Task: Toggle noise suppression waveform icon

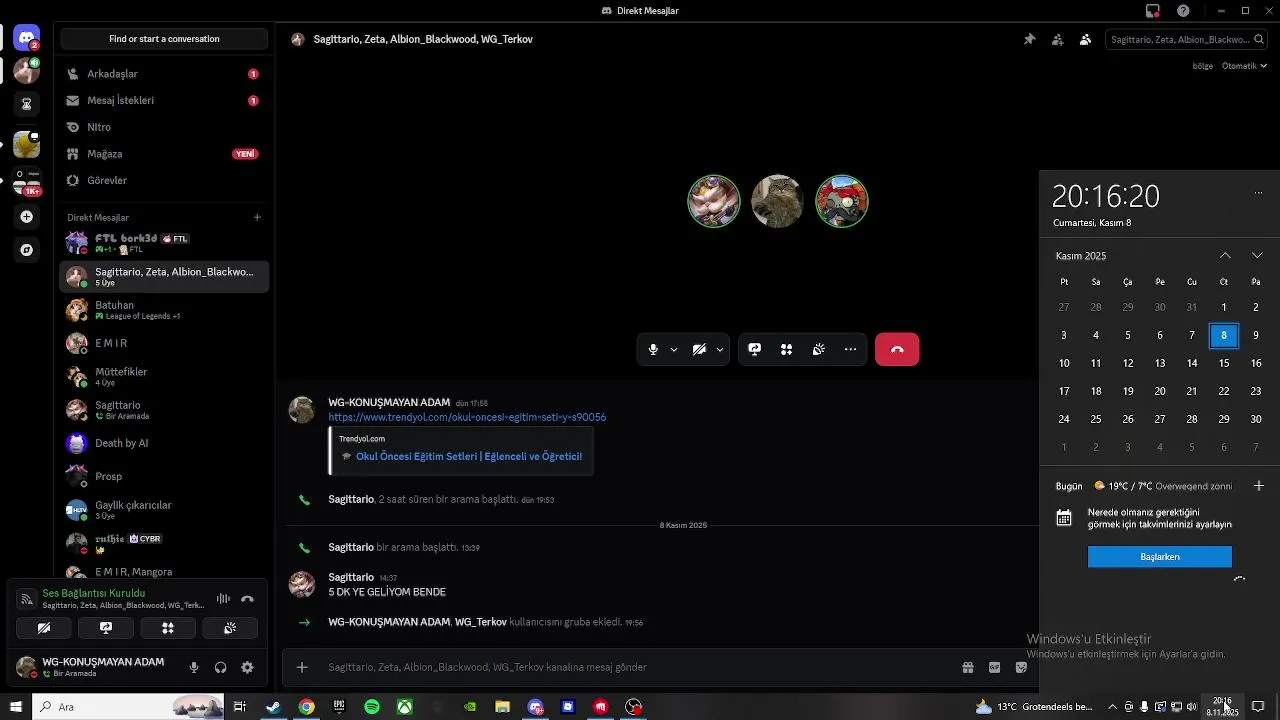Action: click(x=223, y=599)
